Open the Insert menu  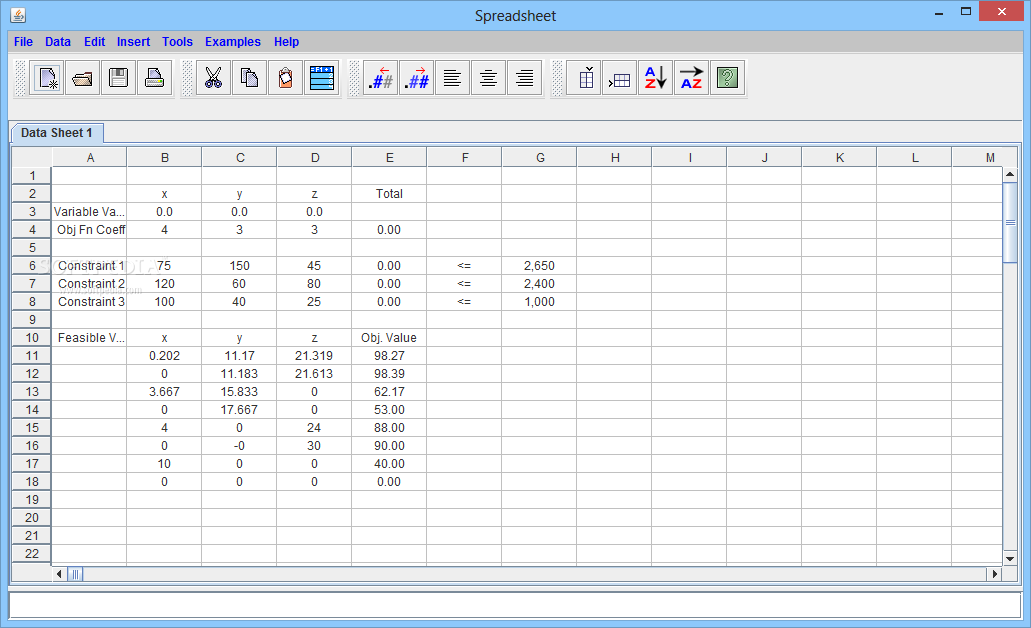(133, 41)
